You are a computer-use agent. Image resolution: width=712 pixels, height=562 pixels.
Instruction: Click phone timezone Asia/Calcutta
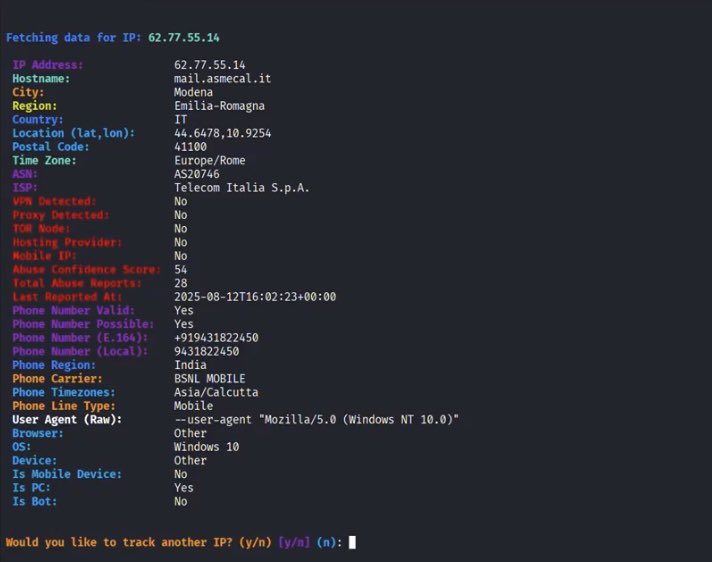click(216, 392)
